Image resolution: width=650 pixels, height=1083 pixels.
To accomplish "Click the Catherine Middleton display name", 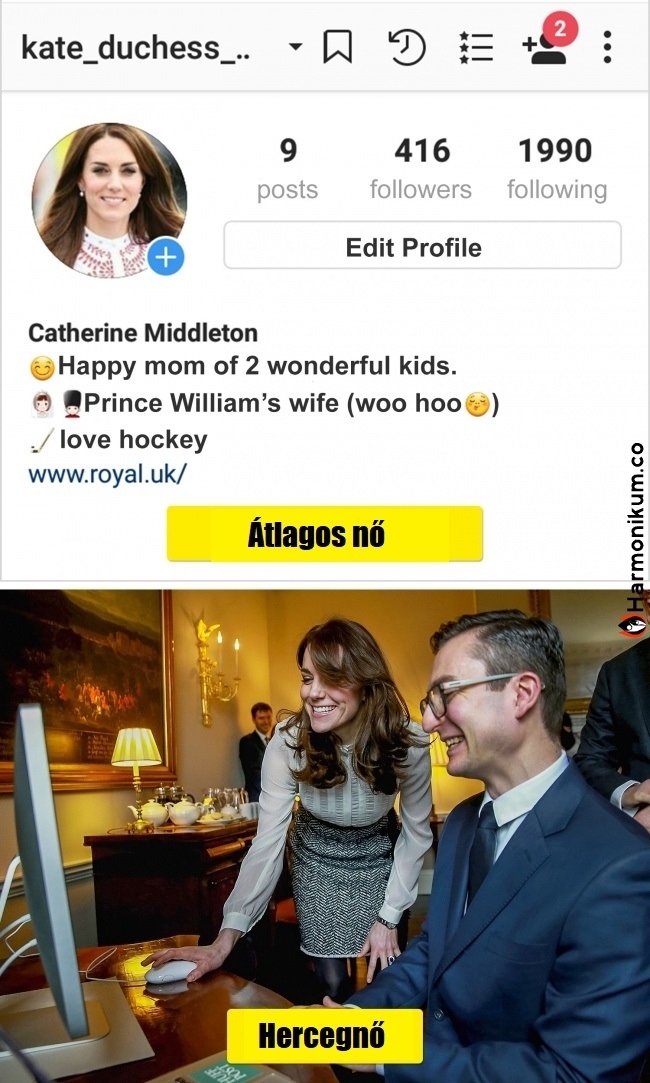I will [x=143, y=333].
